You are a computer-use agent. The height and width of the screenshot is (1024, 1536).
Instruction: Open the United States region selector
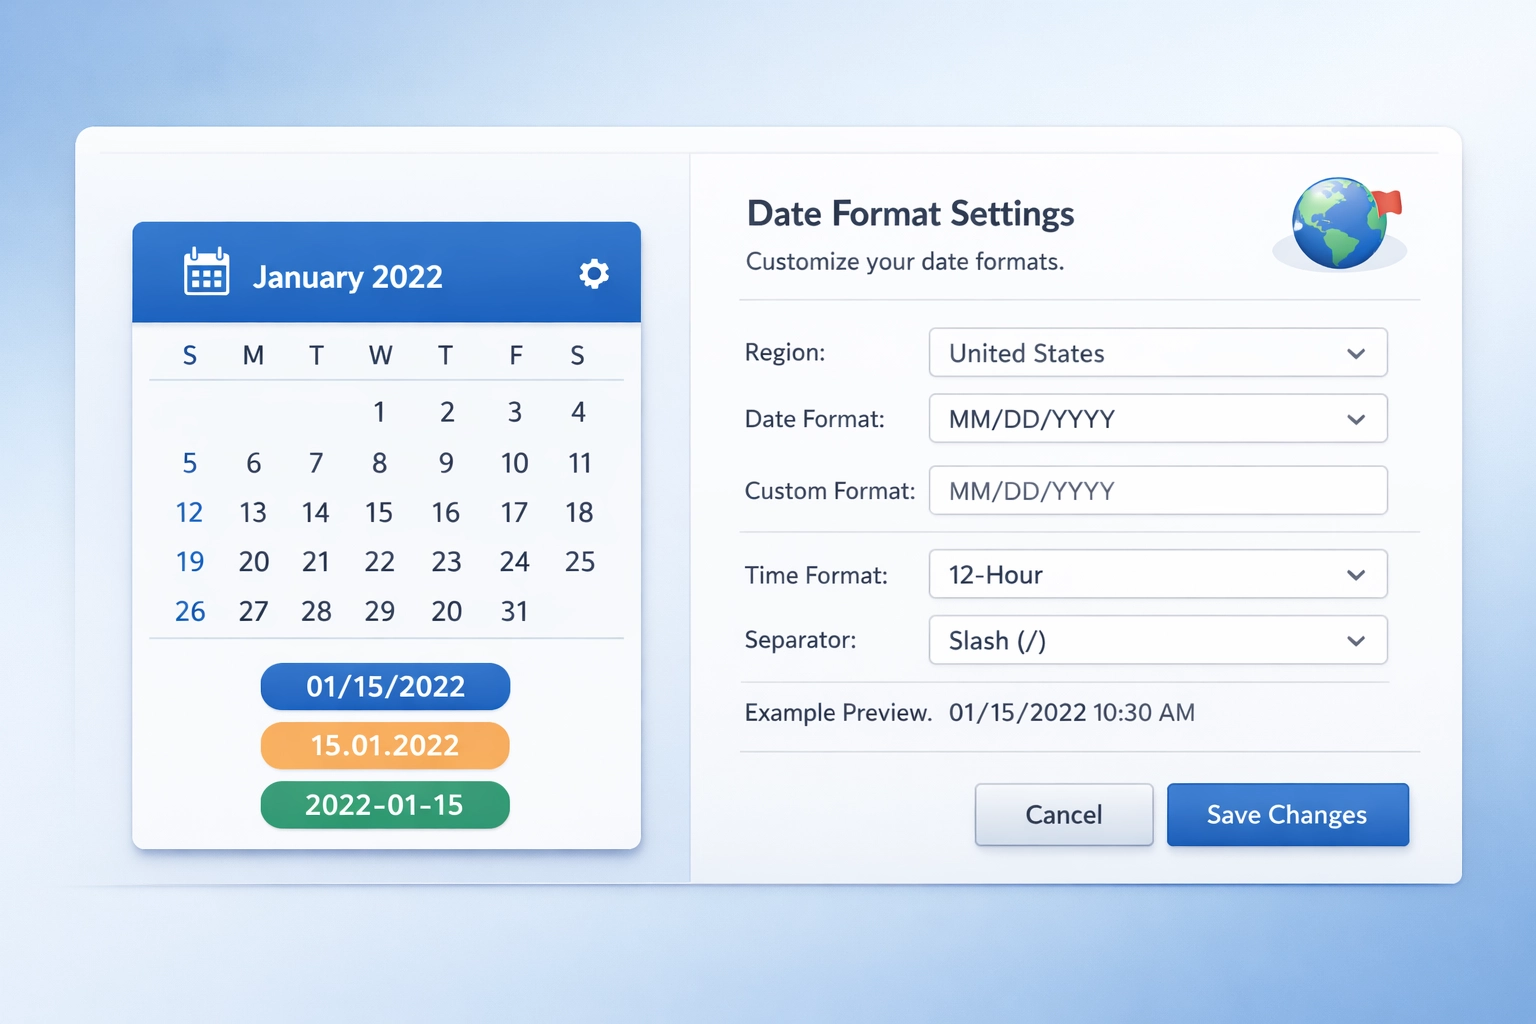point(1157,353)
